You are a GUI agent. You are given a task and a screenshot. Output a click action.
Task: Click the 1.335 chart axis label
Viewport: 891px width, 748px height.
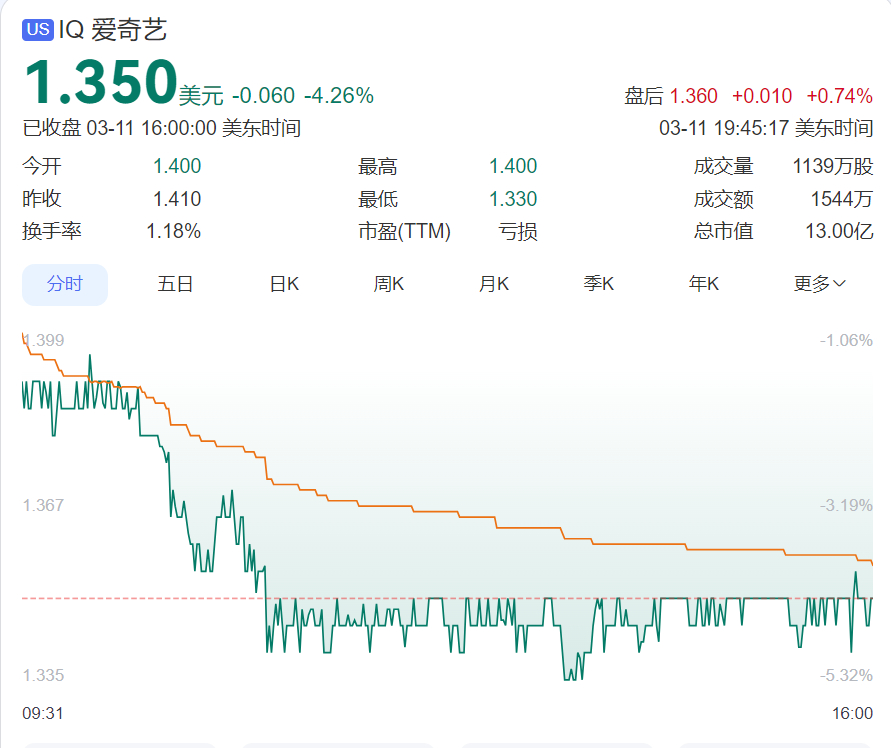[x=43, y=675]
